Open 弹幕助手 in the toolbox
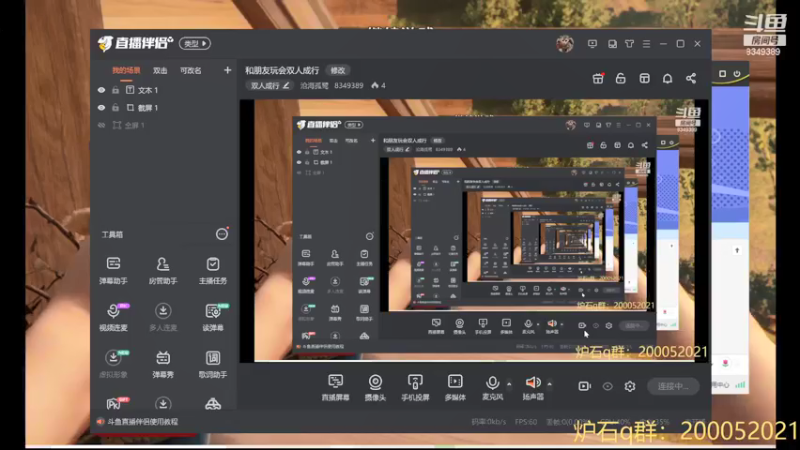The height and width of the screenshot is (450, 800). click(x=113, y=270)
